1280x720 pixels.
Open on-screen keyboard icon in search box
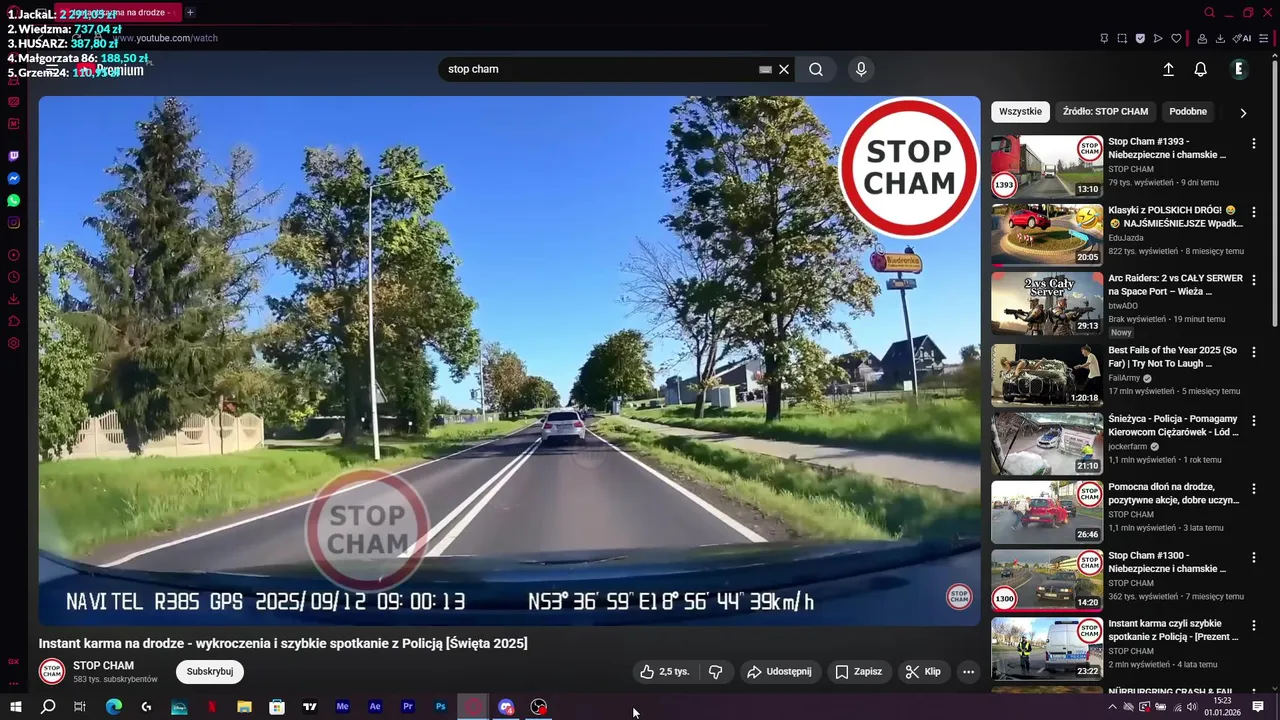[765, 69]
